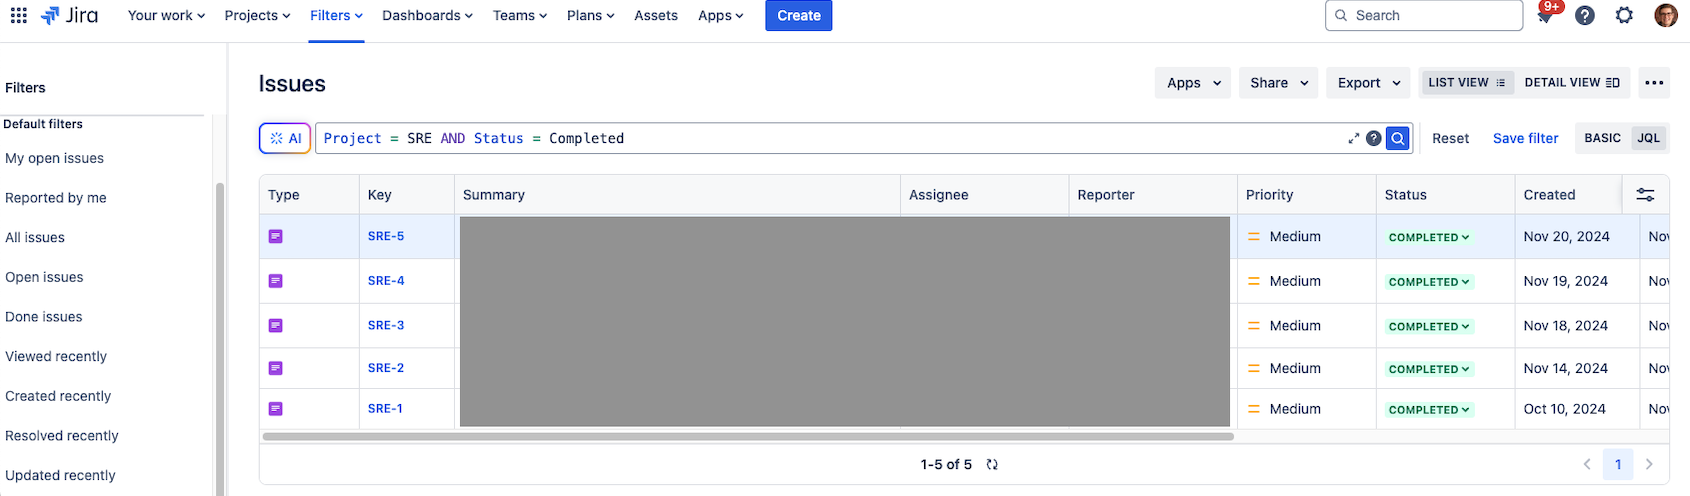Switch to List View
The image size is (1690, 496).
click(1467, 83)
